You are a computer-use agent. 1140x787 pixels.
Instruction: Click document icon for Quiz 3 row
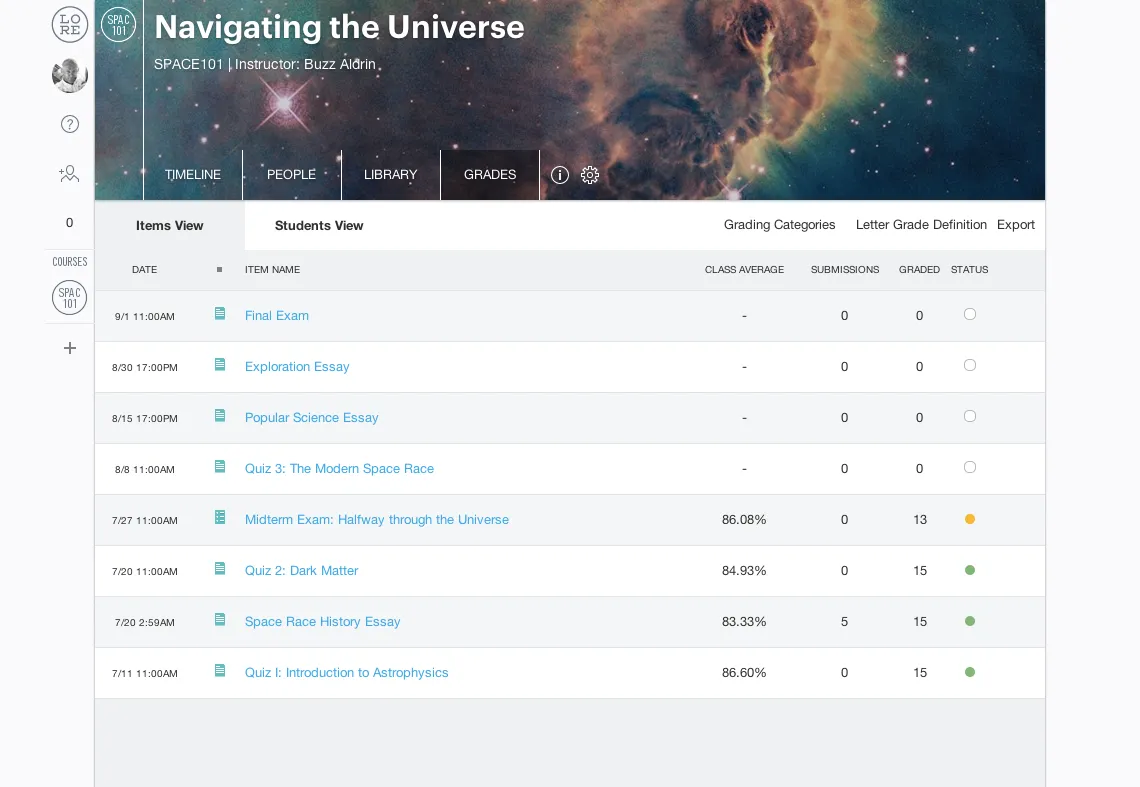tap(220, 466)
